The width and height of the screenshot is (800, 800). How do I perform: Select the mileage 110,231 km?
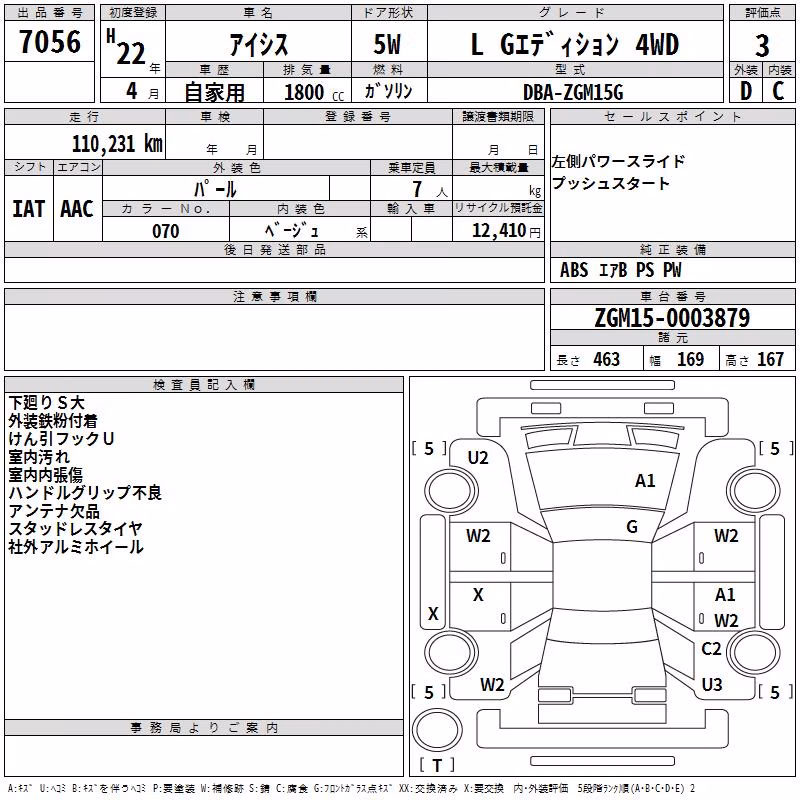coord(117,144)
